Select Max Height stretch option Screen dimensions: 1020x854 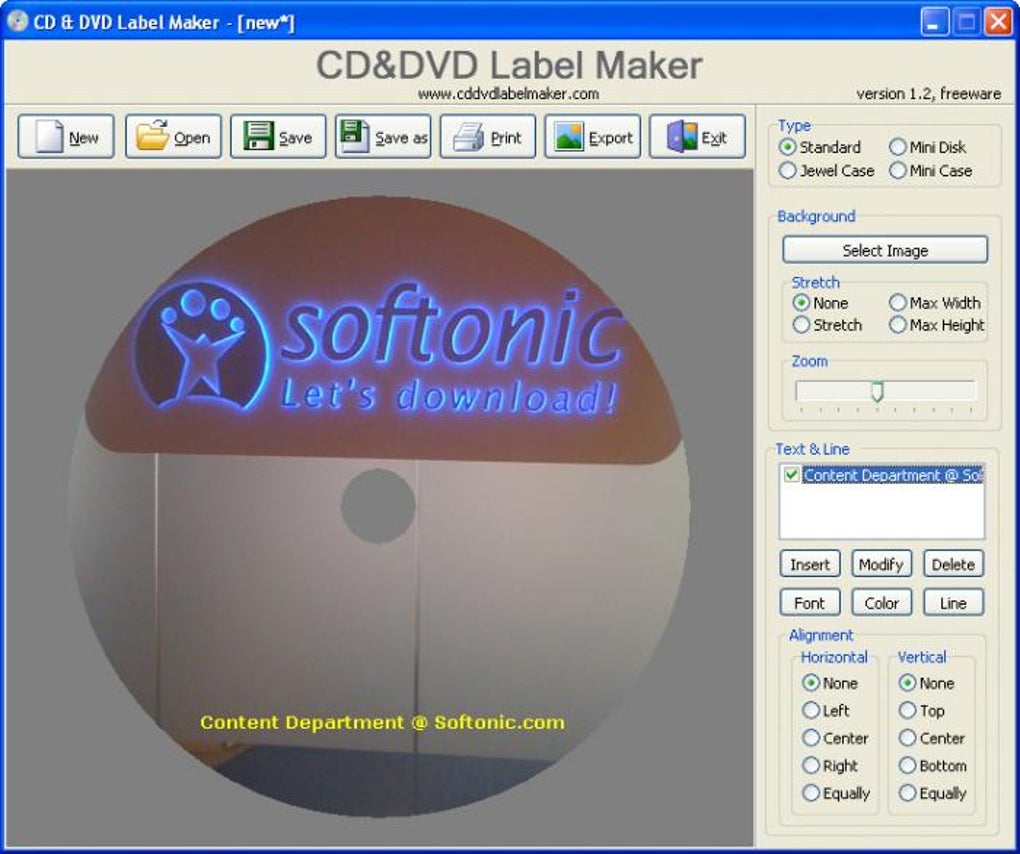pyautogui.click(x=898, y=325)
